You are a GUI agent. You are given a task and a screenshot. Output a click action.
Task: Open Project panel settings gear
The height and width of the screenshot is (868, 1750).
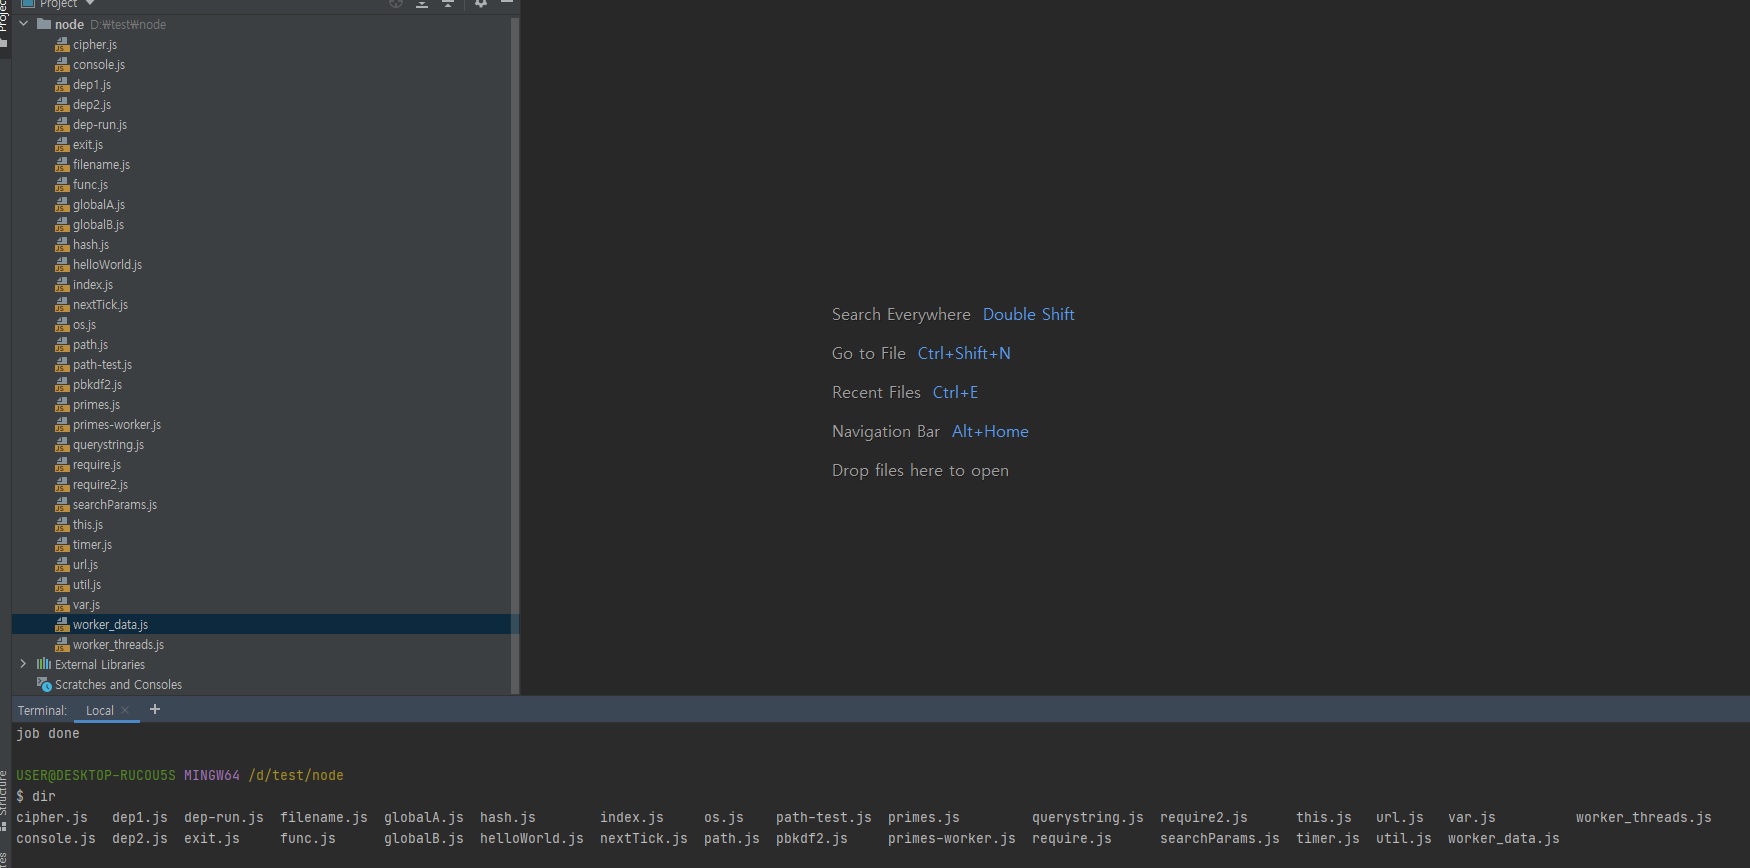point(481,3)
